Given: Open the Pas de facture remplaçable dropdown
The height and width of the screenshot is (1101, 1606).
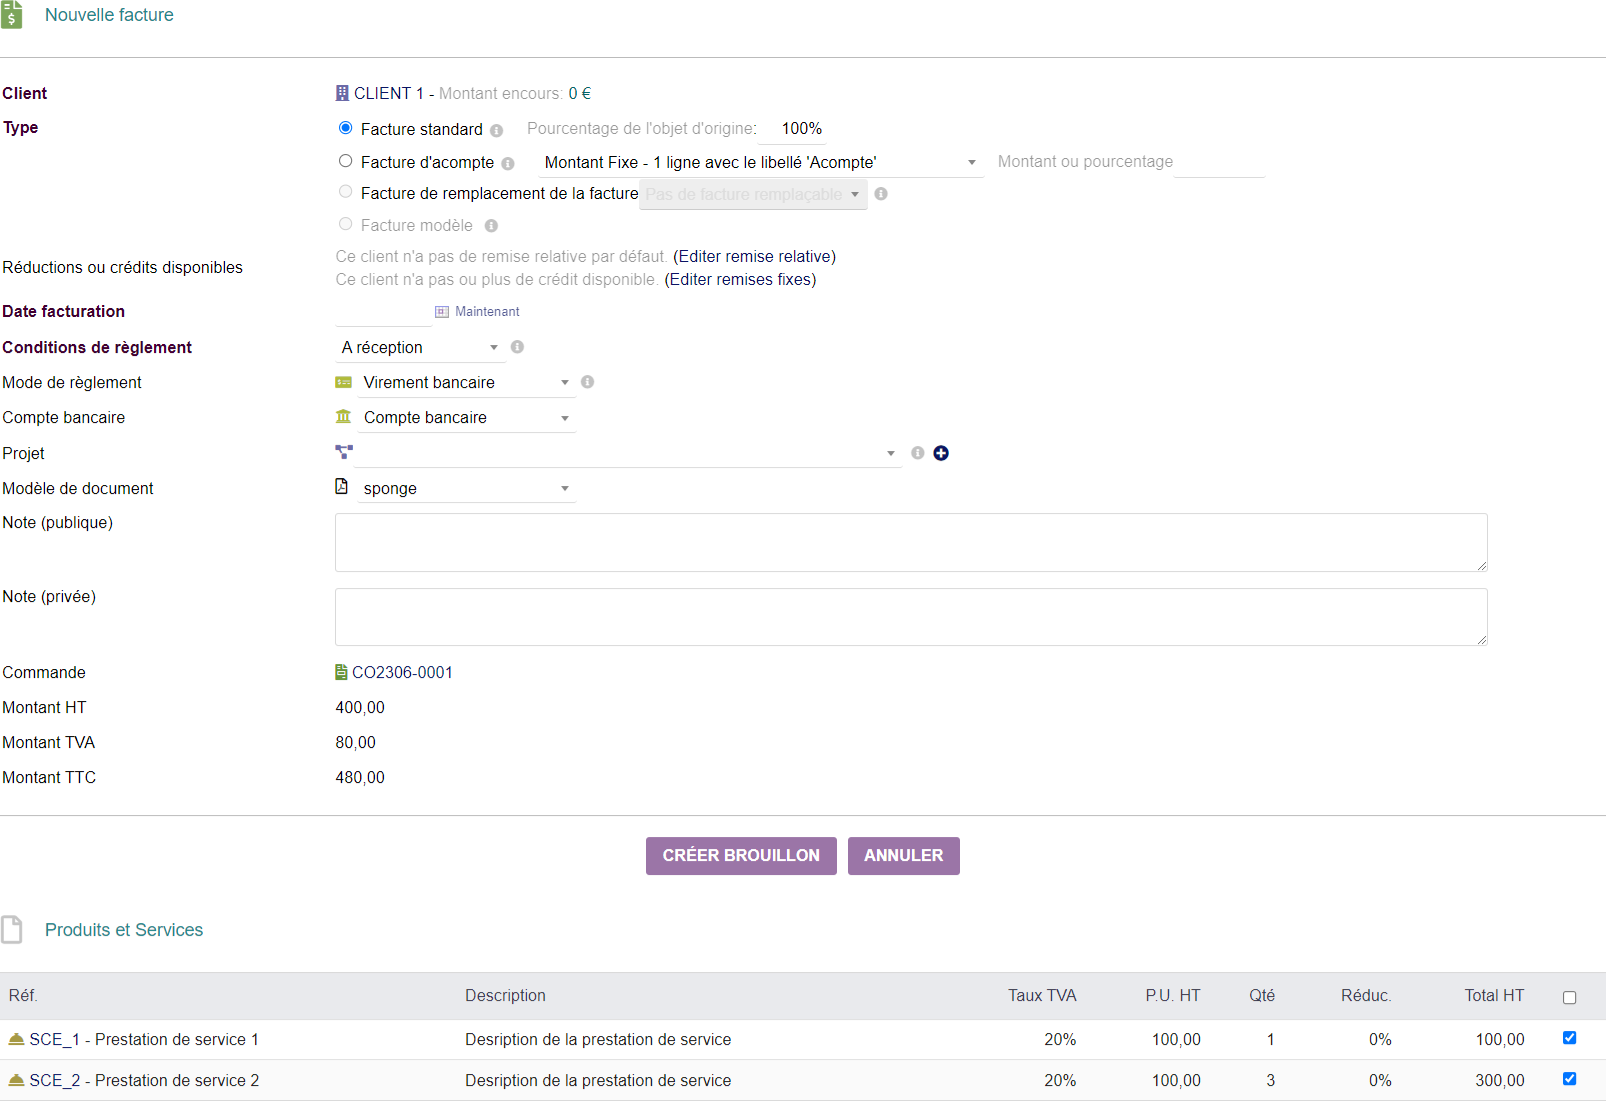Looking at the screenshot, I should click(753, 194).
